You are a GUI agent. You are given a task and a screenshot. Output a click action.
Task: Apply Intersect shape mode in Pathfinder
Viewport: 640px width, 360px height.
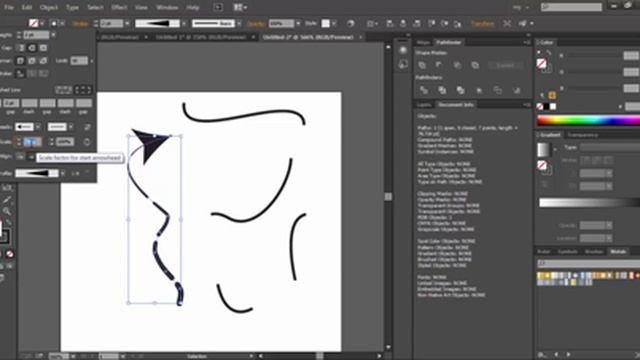tap(457, 65)
